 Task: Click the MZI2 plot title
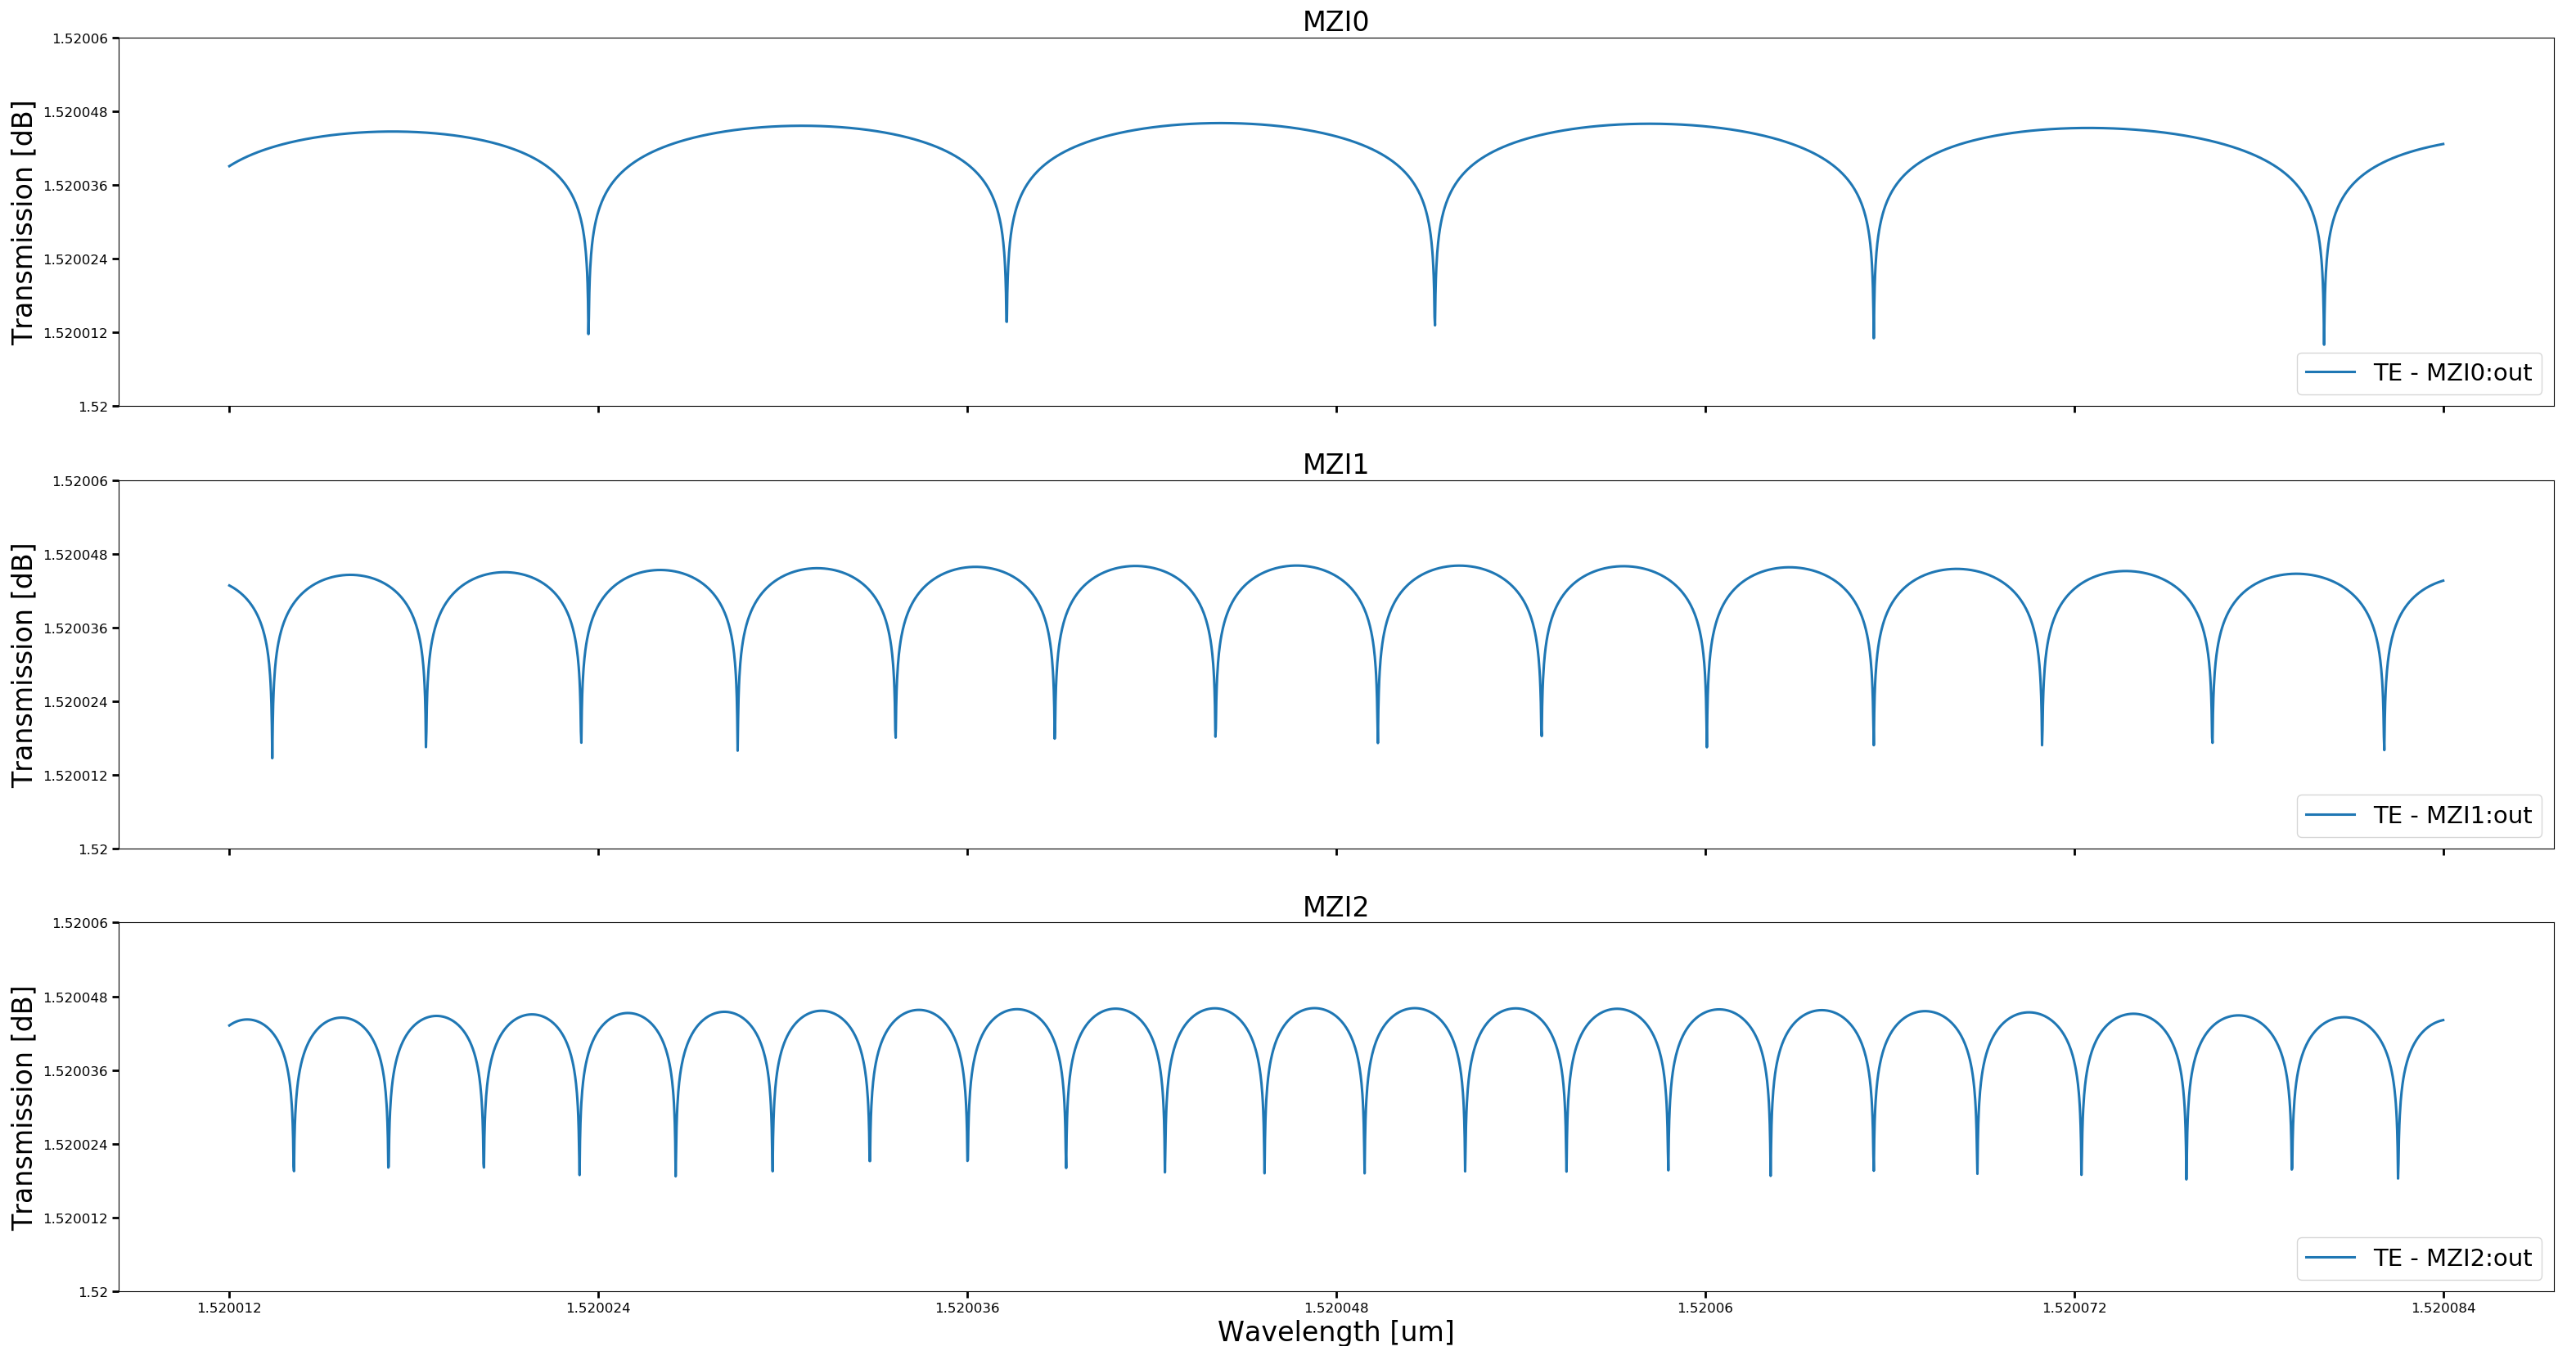tap(1335, 907)
